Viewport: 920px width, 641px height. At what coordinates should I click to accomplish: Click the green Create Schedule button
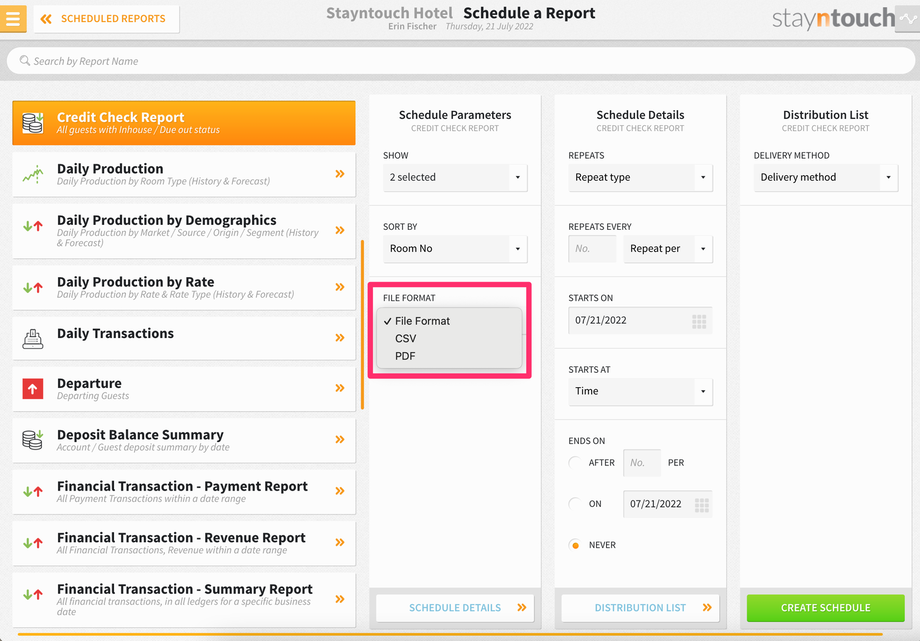click(826, 608)
